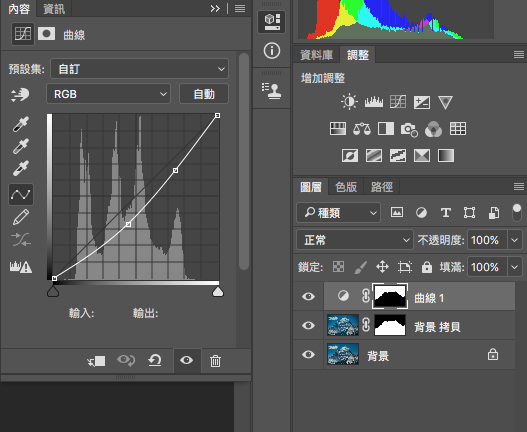The image size is (527, 432).
Task: Click the on-image targeted adjustment hand tool
Action: [20, 94]
